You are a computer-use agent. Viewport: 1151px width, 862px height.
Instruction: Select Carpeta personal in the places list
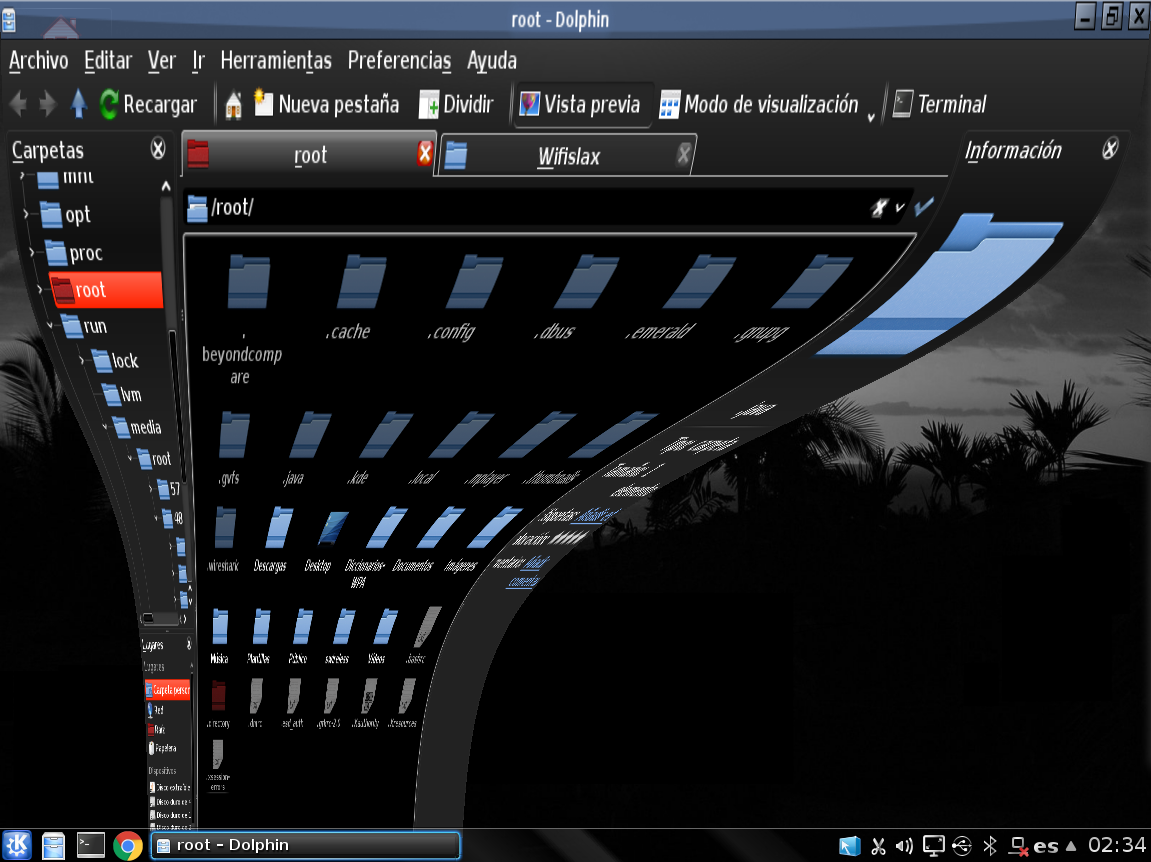pos(168,689)
